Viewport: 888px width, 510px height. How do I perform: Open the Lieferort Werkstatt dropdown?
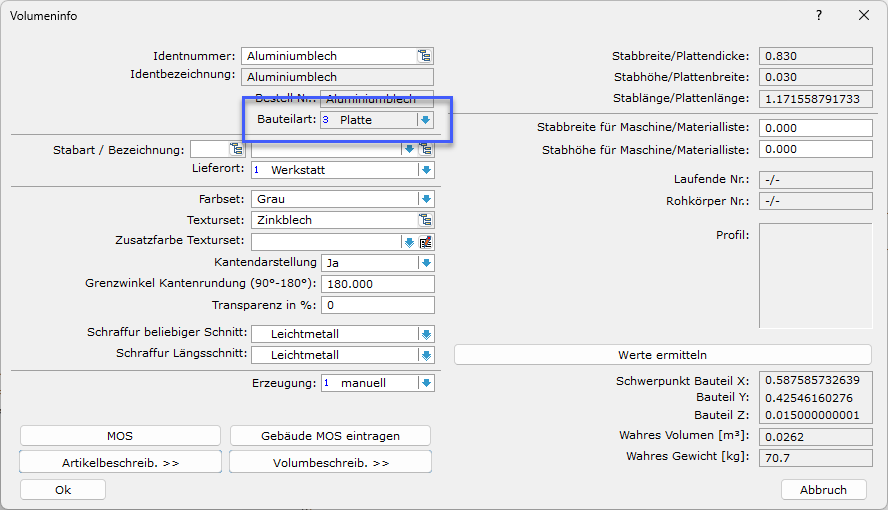[x=426, y=170]
